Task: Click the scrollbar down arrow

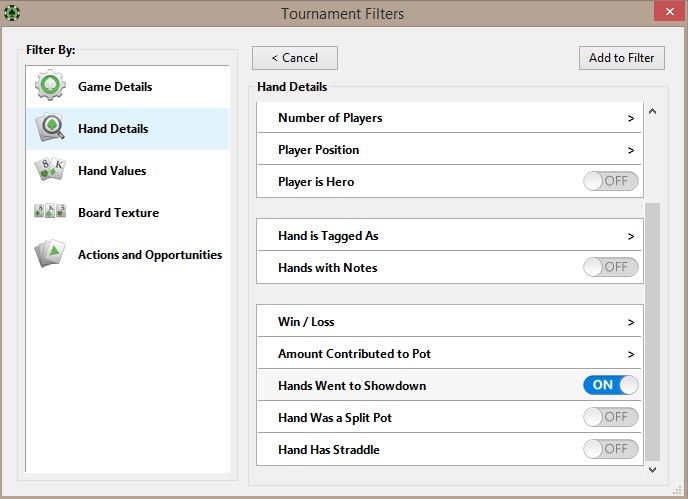Action: coord(653,469)
